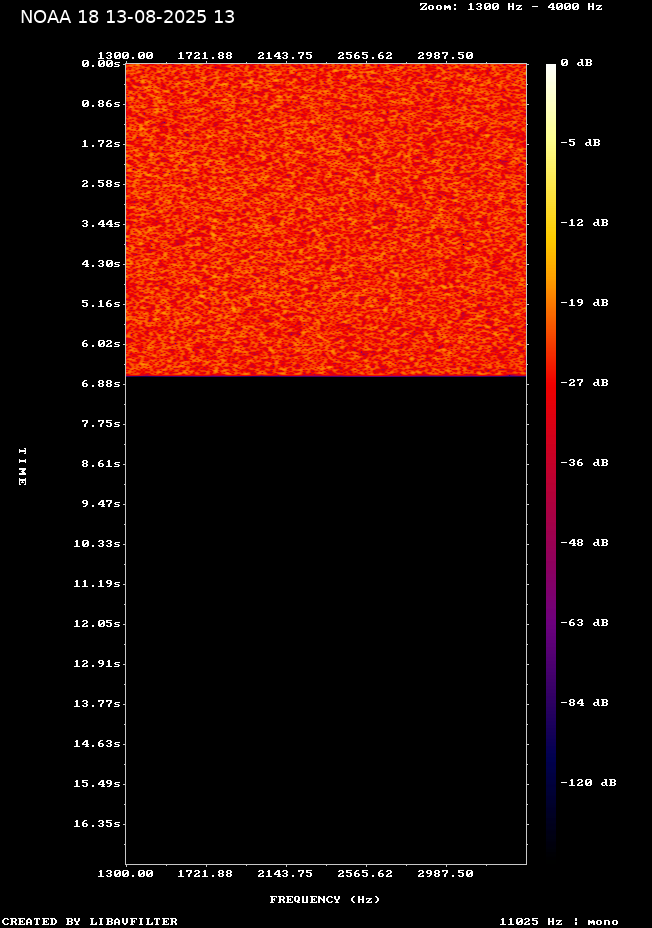Viewport: 652px width, 928px height.
Task: Click the 7.75s time label
Action: point(101,424)
